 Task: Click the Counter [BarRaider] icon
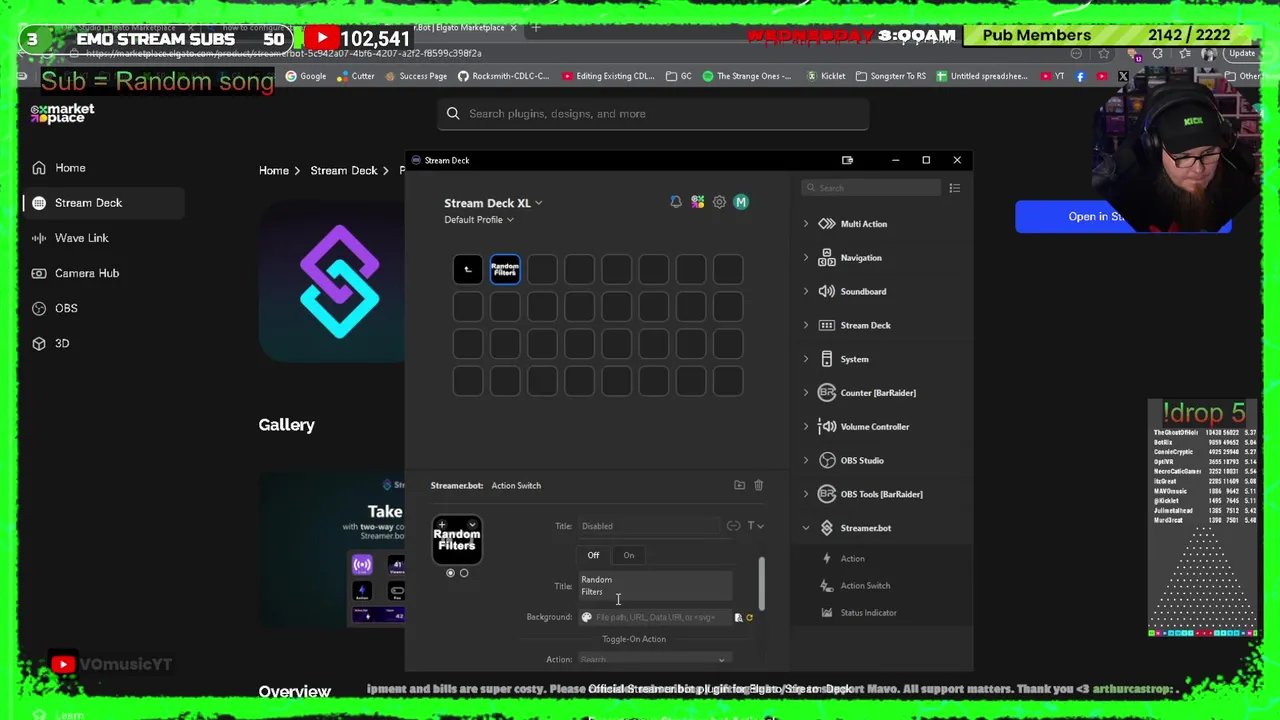click(x=827, y=393)
